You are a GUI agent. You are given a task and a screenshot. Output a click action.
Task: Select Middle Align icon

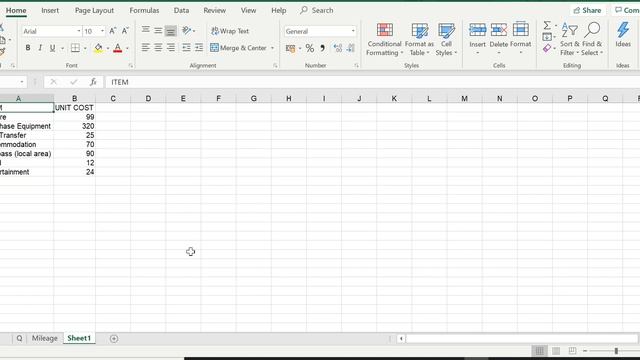158,30
